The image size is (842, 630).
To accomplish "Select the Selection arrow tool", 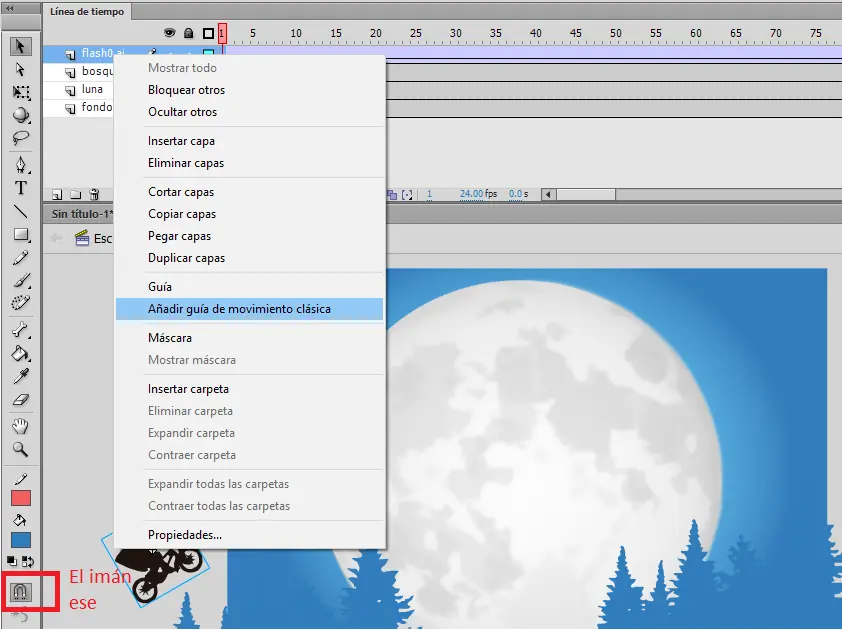I will click(20, 46).
